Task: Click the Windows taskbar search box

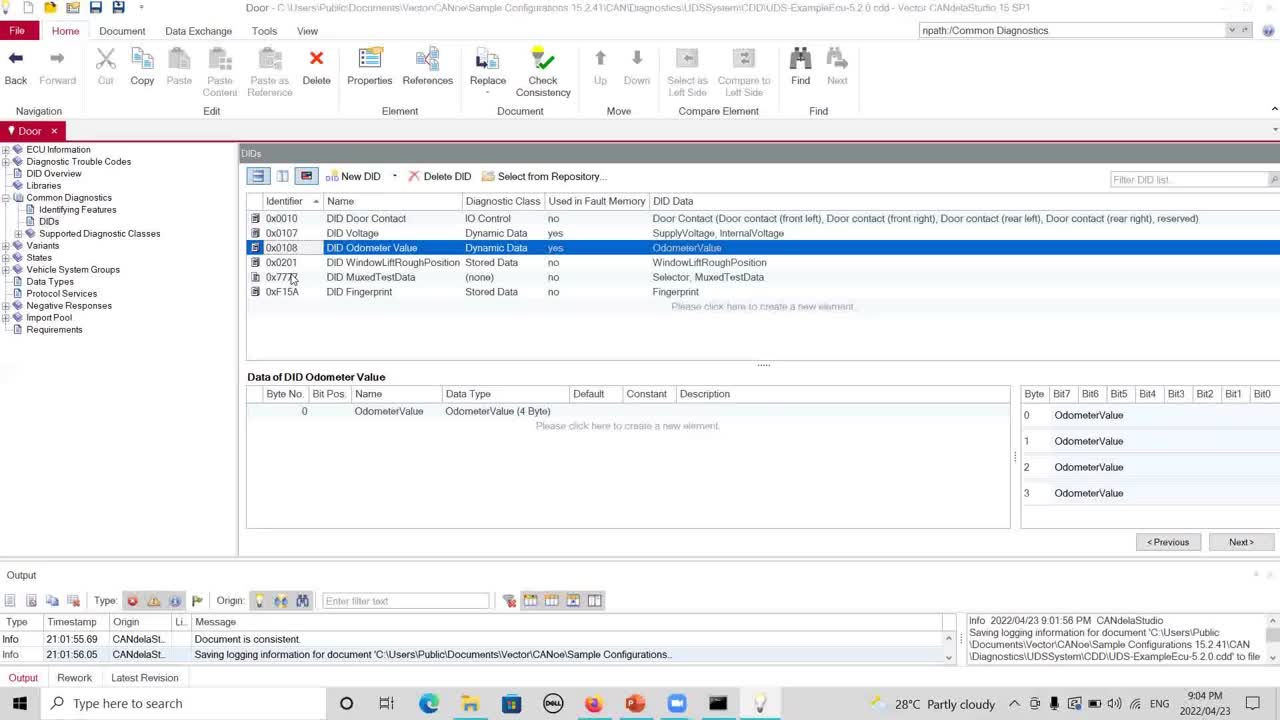Action: (184, 703)
